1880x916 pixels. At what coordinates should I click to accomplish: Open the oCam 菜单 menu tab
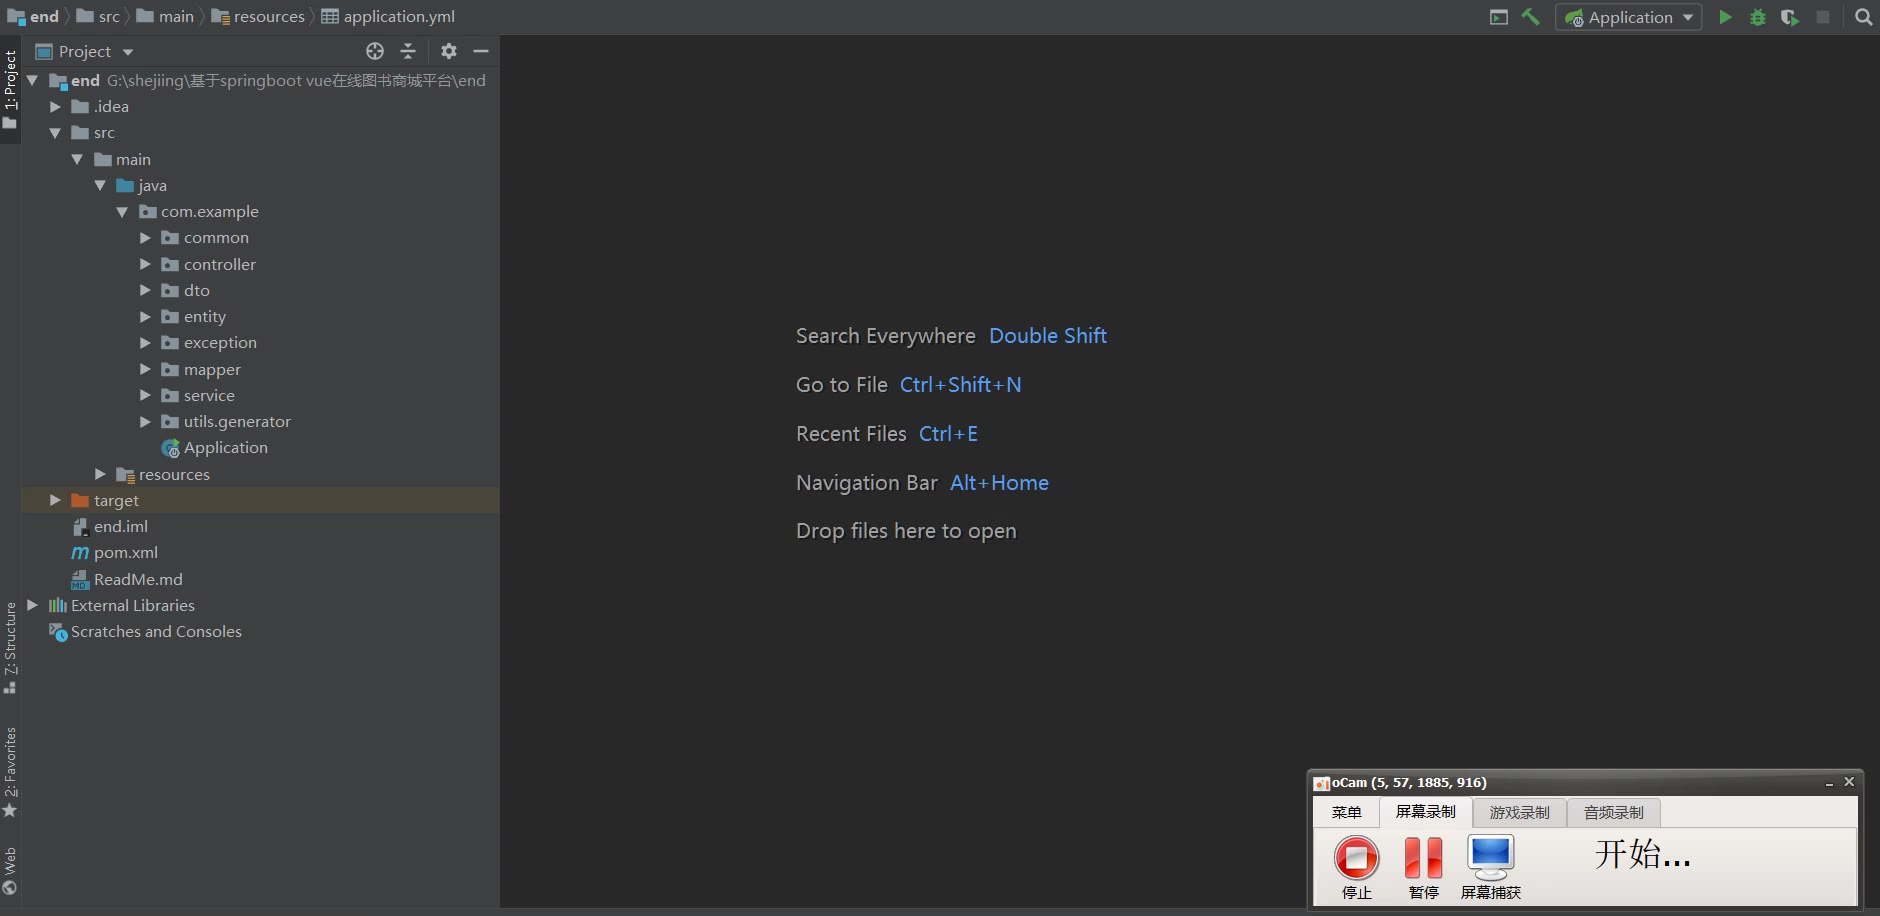1346,812
